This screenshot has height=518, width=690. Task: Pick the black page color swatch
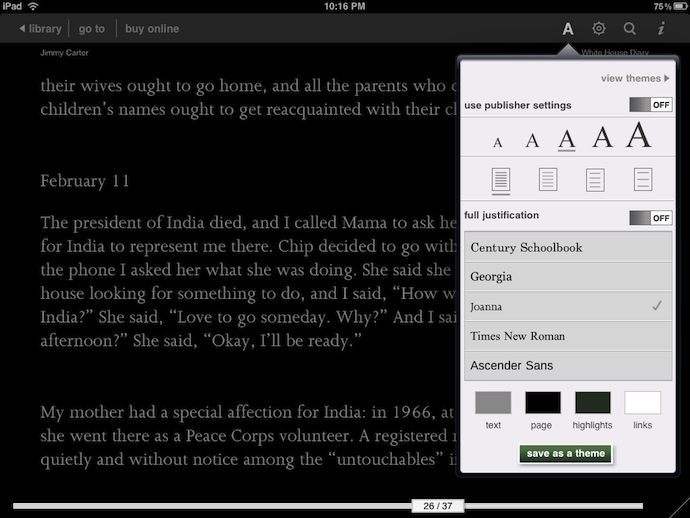pos(543,402)
